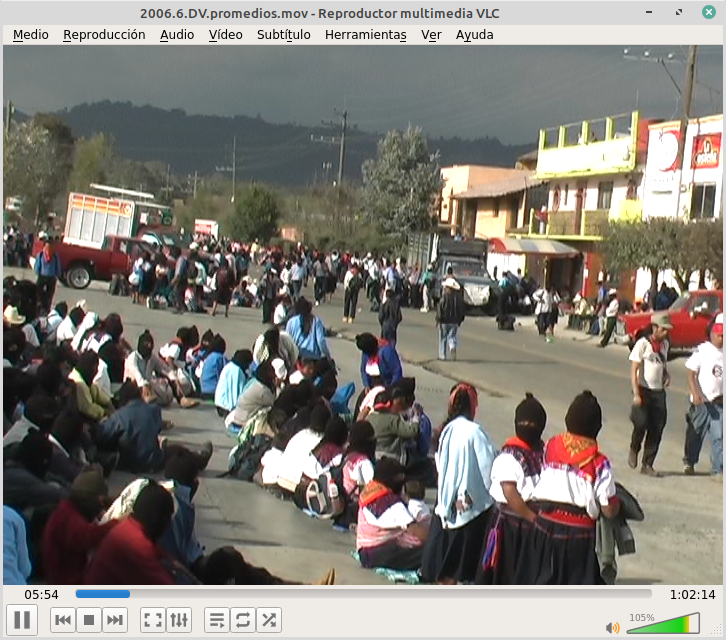Screen dimensions: 726x640
Task: Show the extended settings equalizer panel
Action: point(179,620)
